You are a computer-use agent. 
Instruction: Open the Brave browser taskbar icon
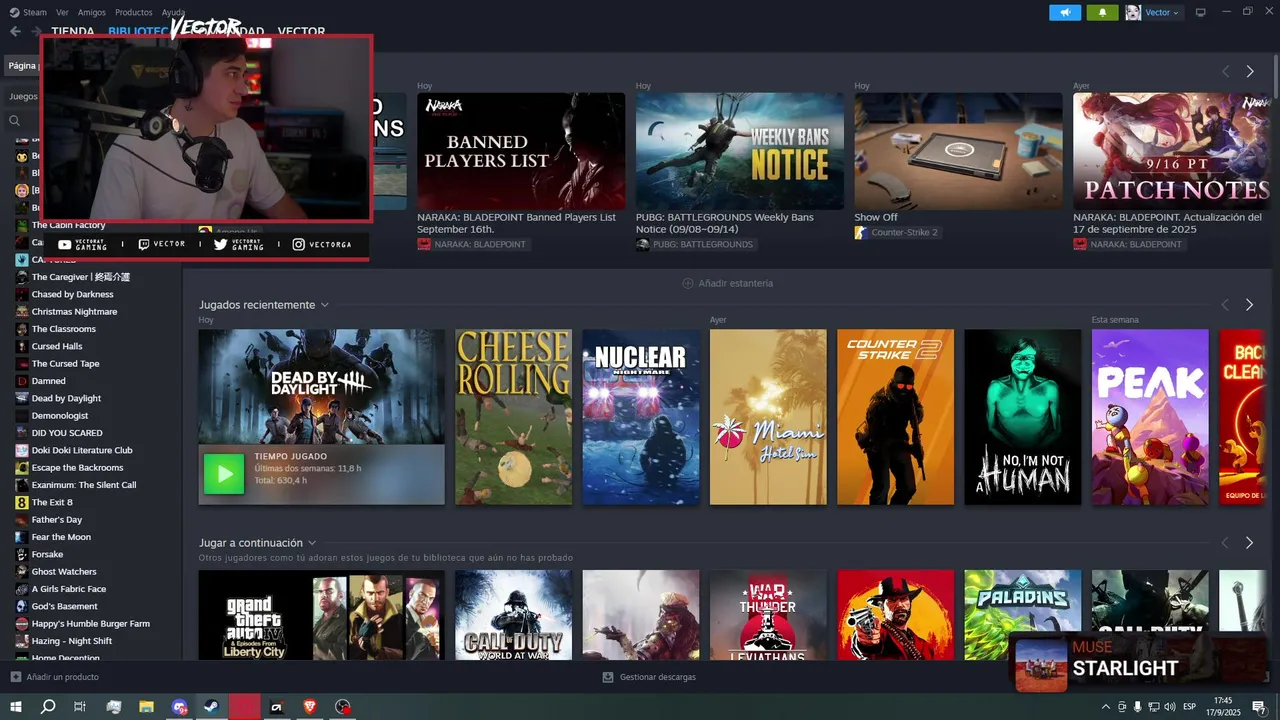click(310, 707)
